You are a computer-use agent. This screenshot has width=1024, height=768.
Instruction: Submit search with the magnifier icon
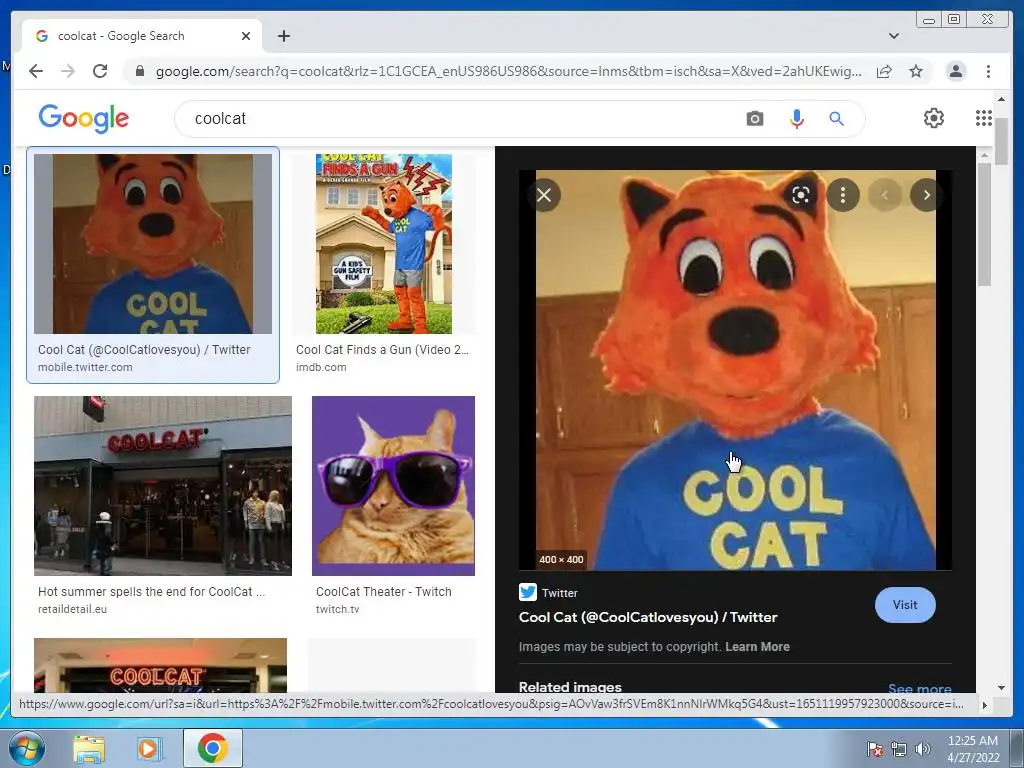[x=836, y=118]
